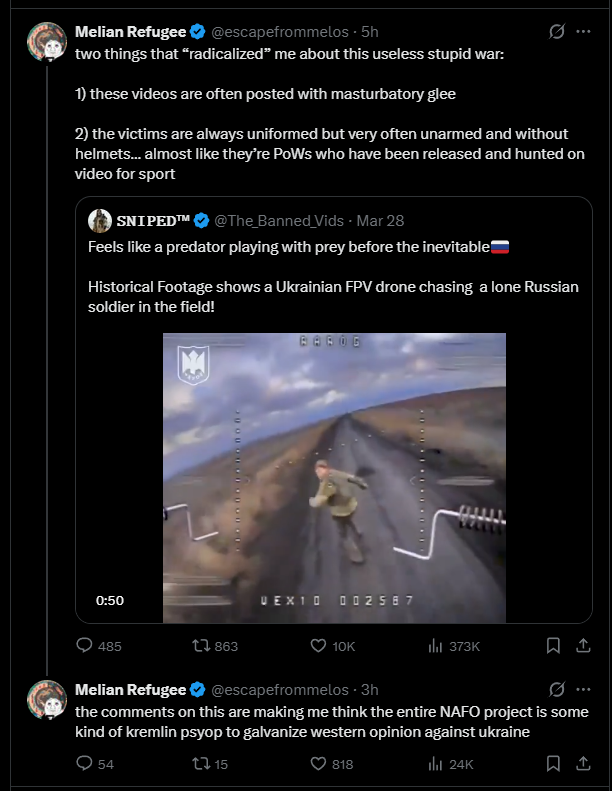The height and width of the screenshot is (791, 612).
Task: Open more options menu on first tweet
Action: [x=582, y=32]
